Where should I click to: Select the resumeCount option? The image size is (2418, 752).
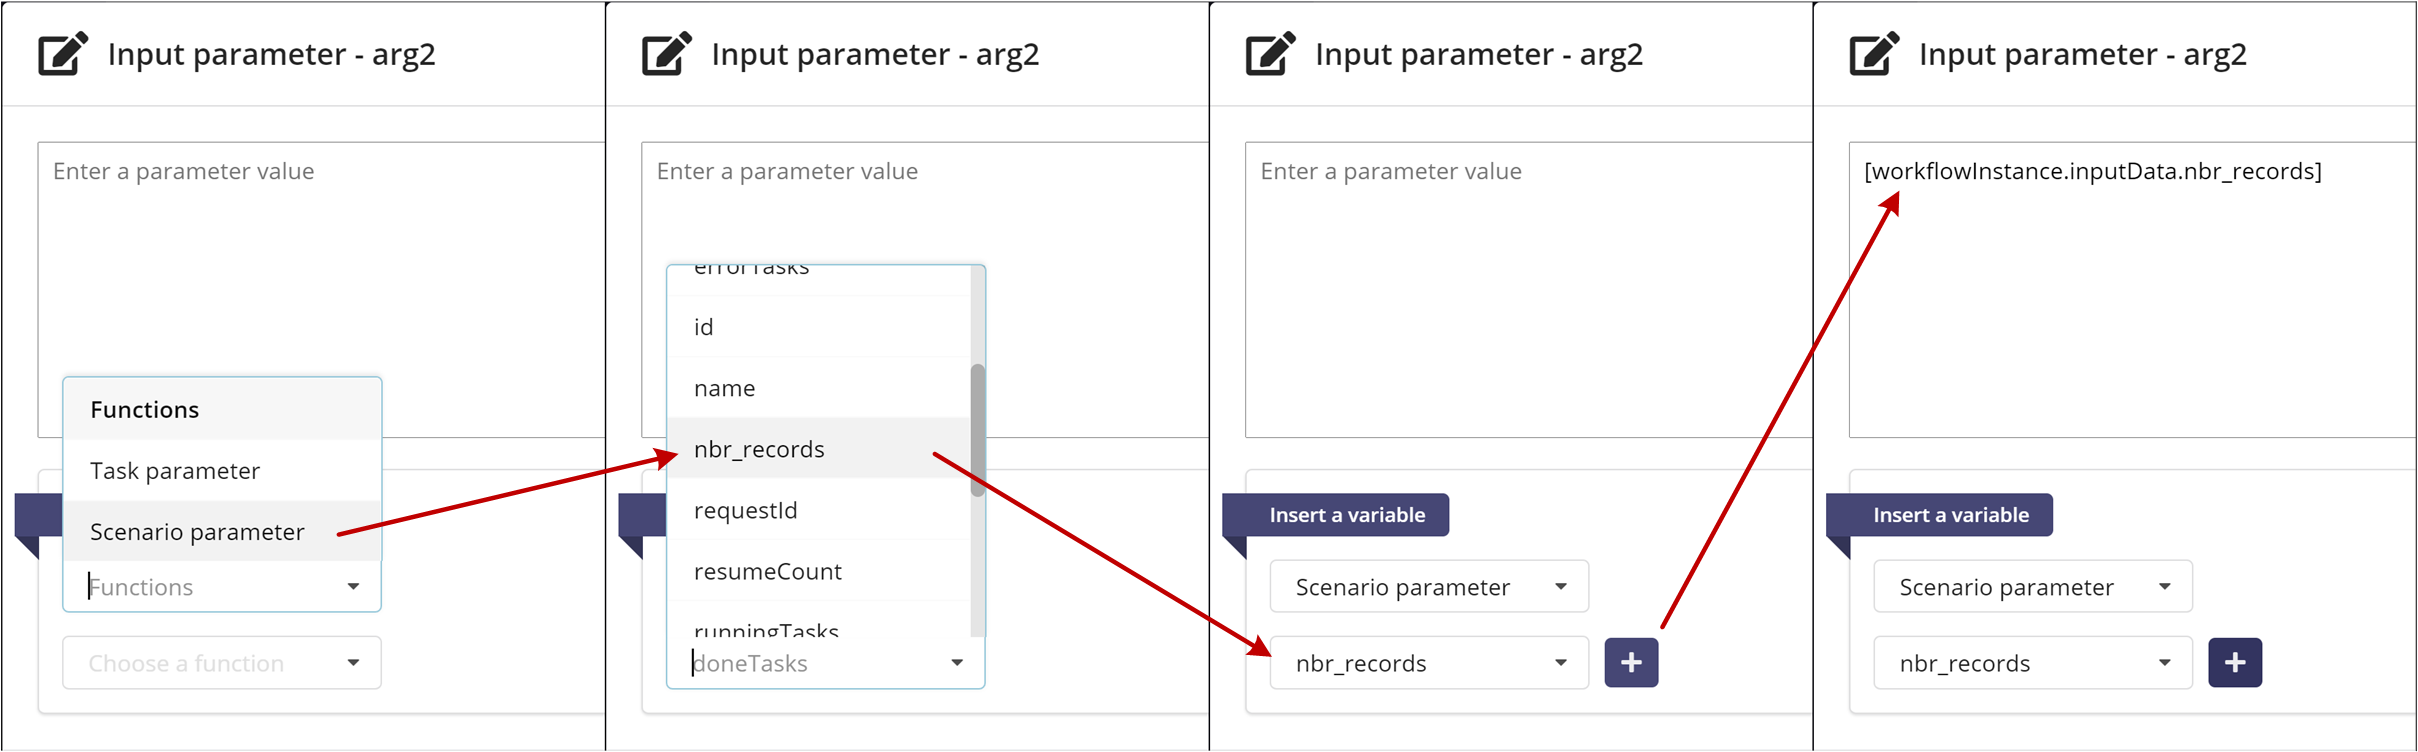[x=819, y=571]
